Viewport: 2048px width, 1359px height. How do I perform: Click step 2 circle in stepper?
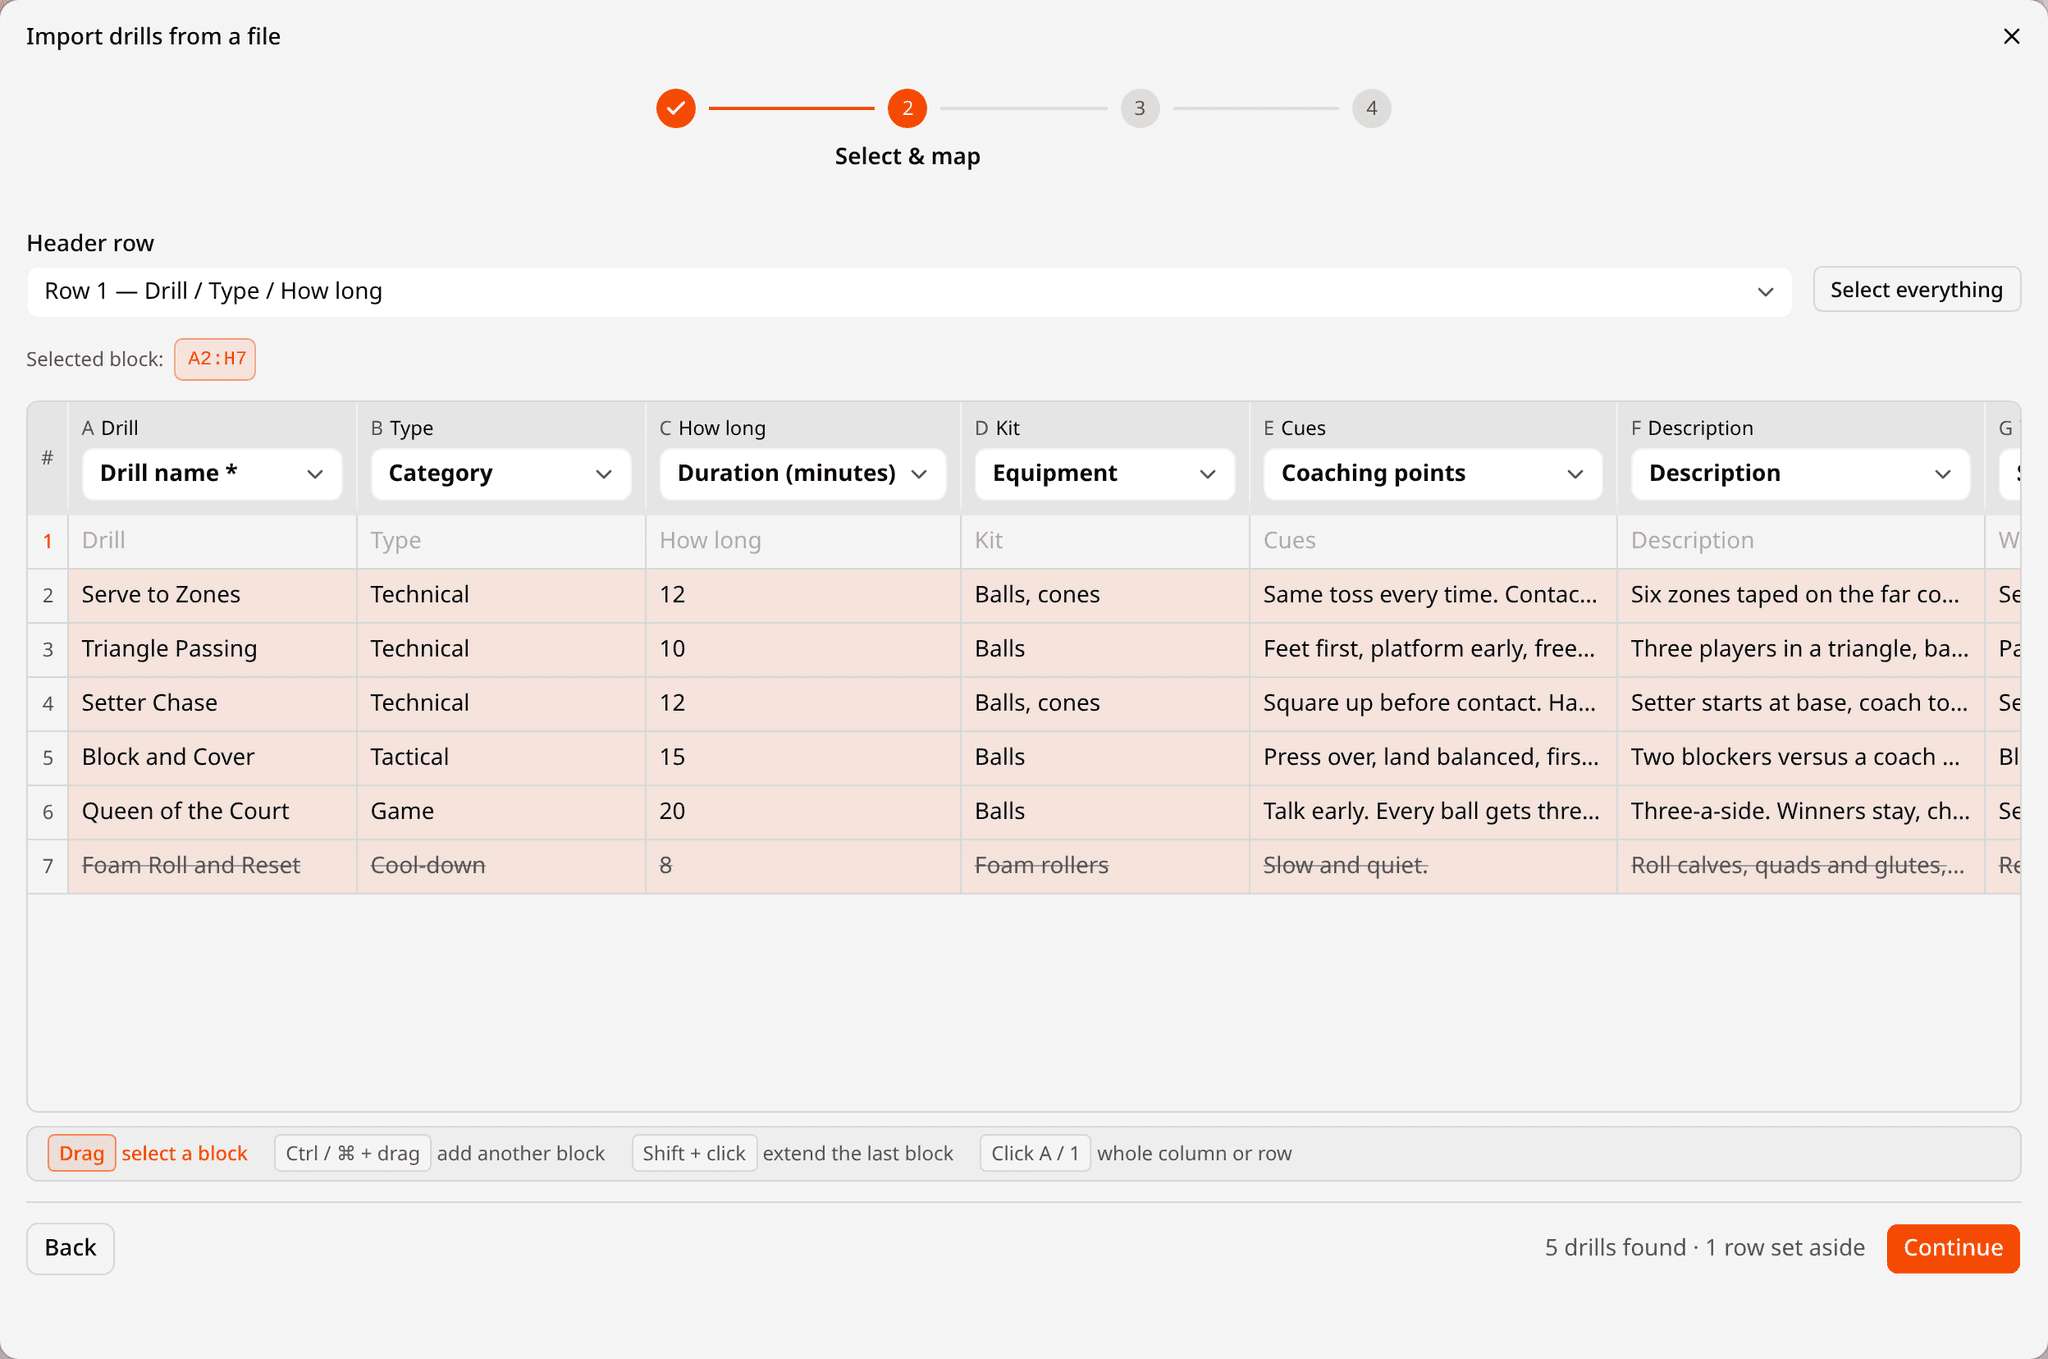(x=907, y=108)
